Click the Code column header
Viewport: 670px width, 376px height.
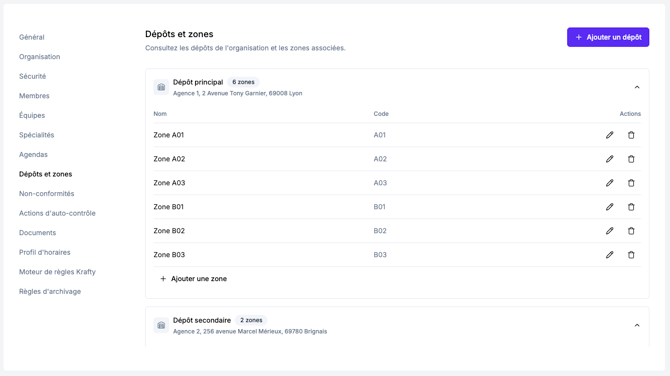coord(381,114)
